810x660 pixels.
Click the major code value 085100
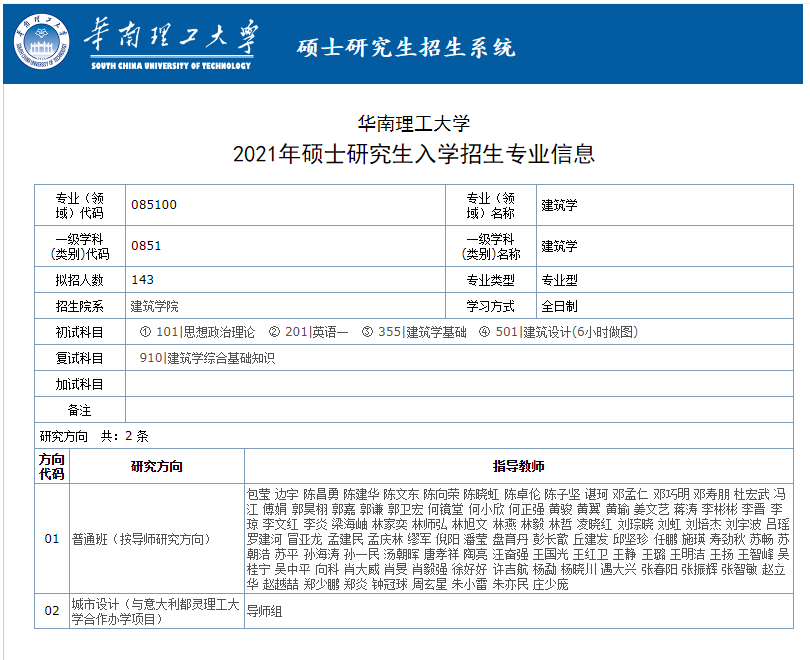[x=154, y=205]
